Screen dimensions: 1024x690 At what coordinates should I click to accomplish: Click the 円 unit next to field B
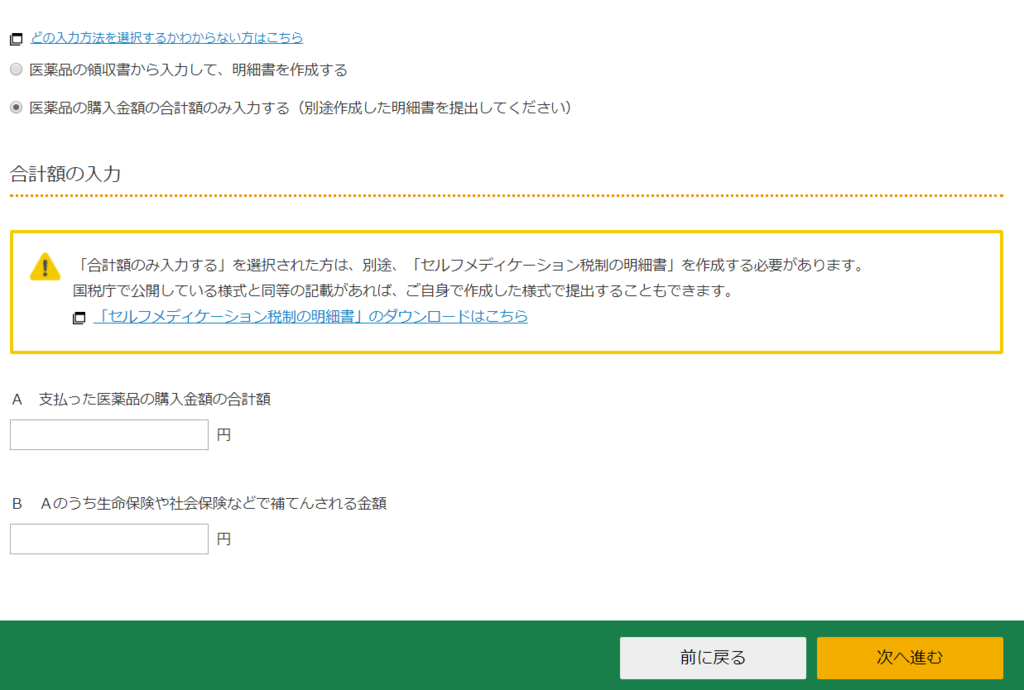point(224,539)
